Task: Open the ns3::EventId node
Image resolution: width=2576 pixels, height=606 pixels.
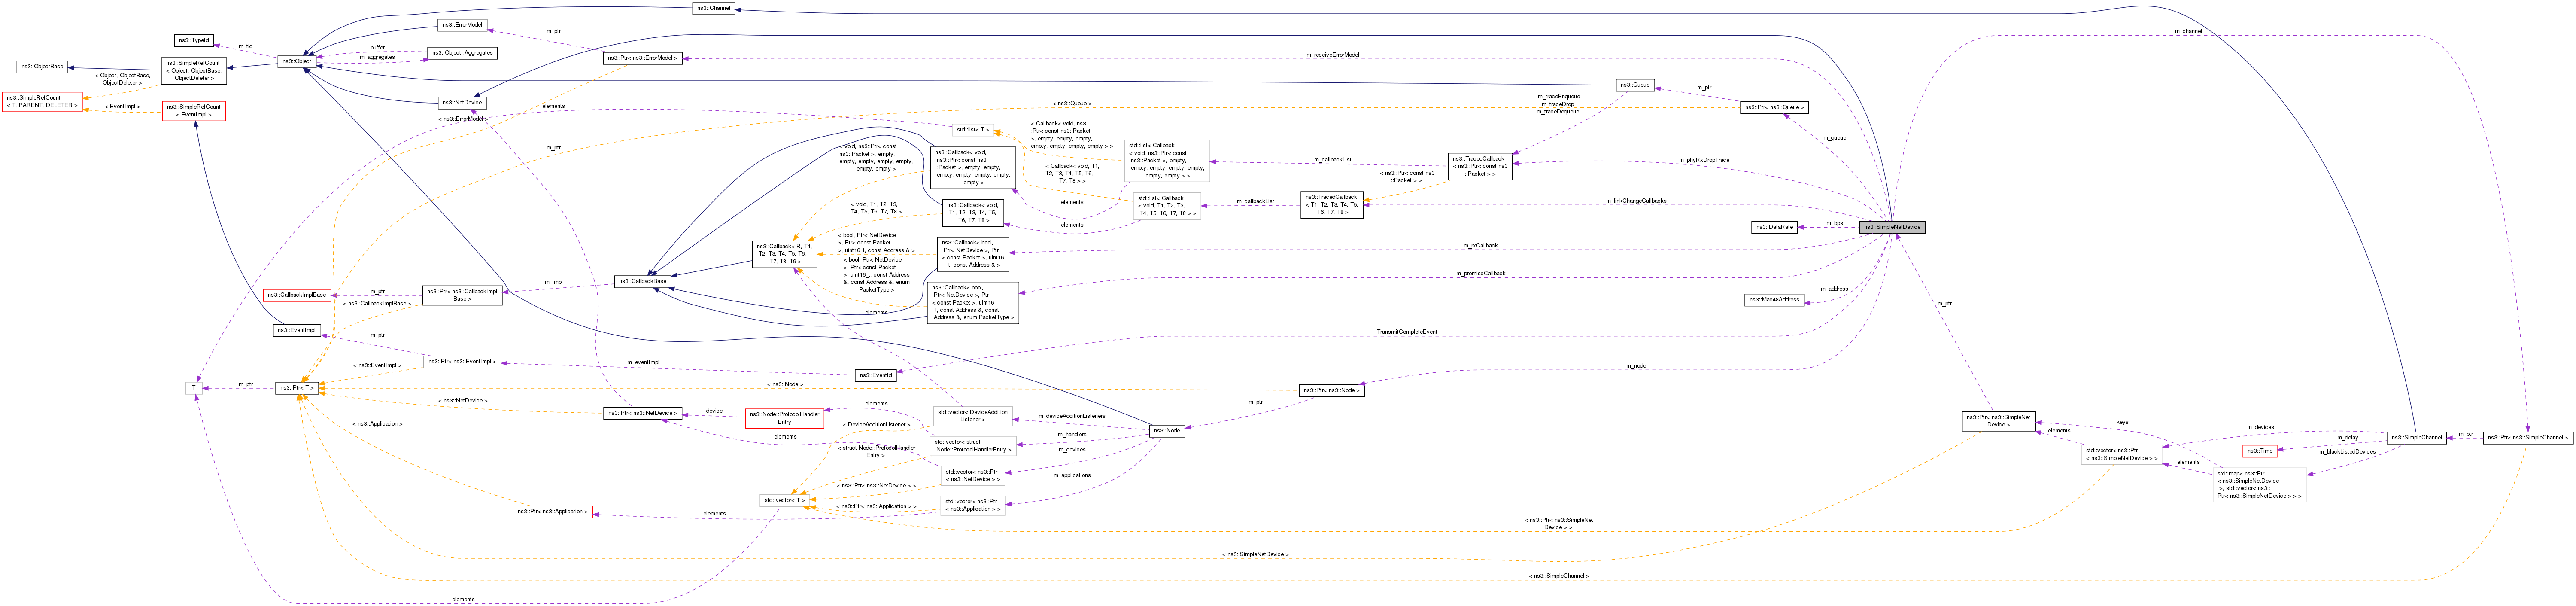Action: click(x=875, y=376)
